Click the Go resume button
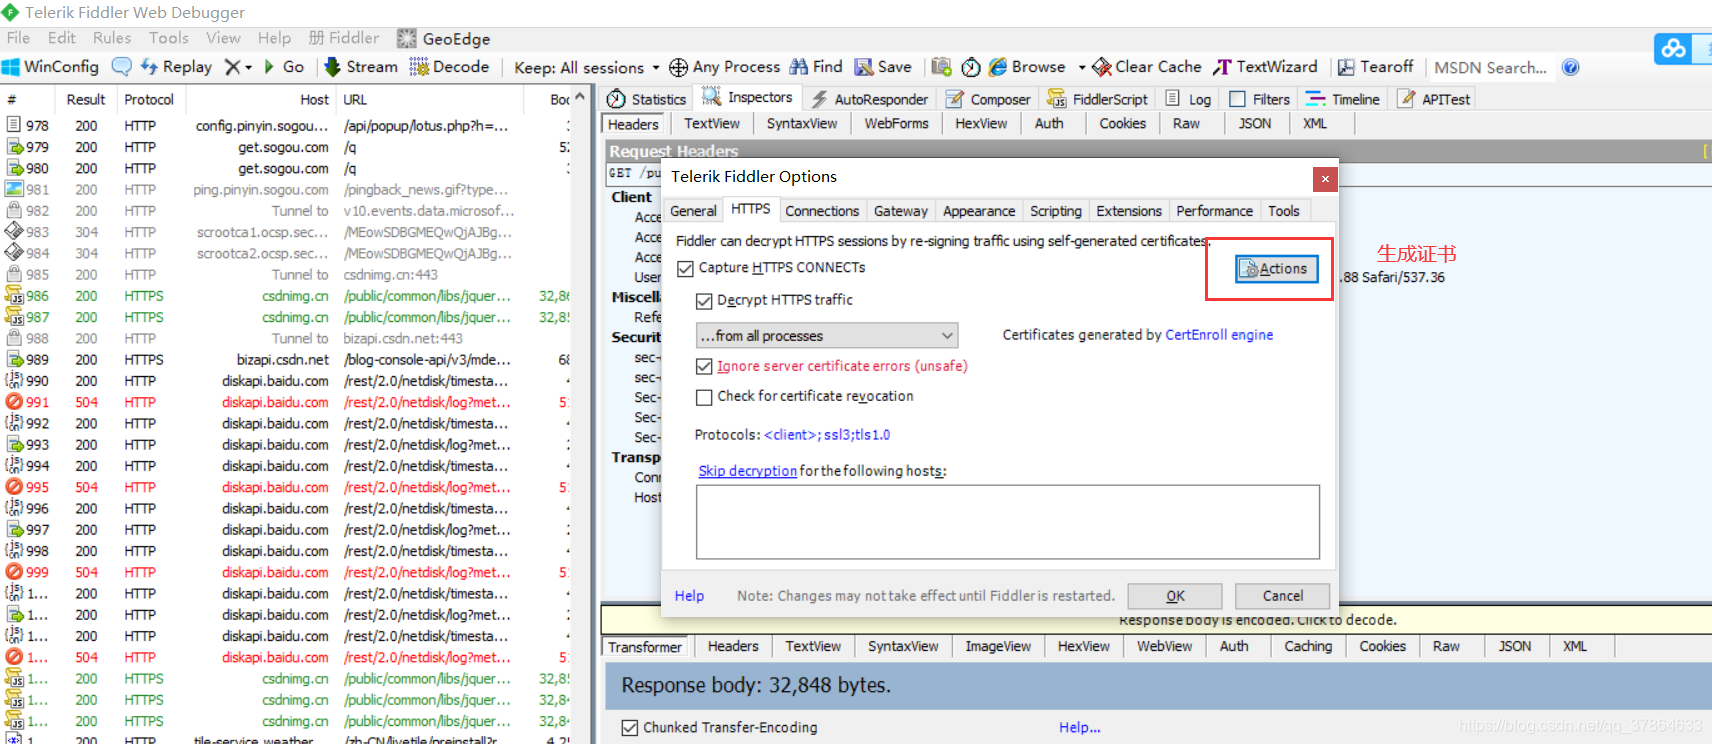Viewport: 1712px width, 744px height. tap(283, 67)
